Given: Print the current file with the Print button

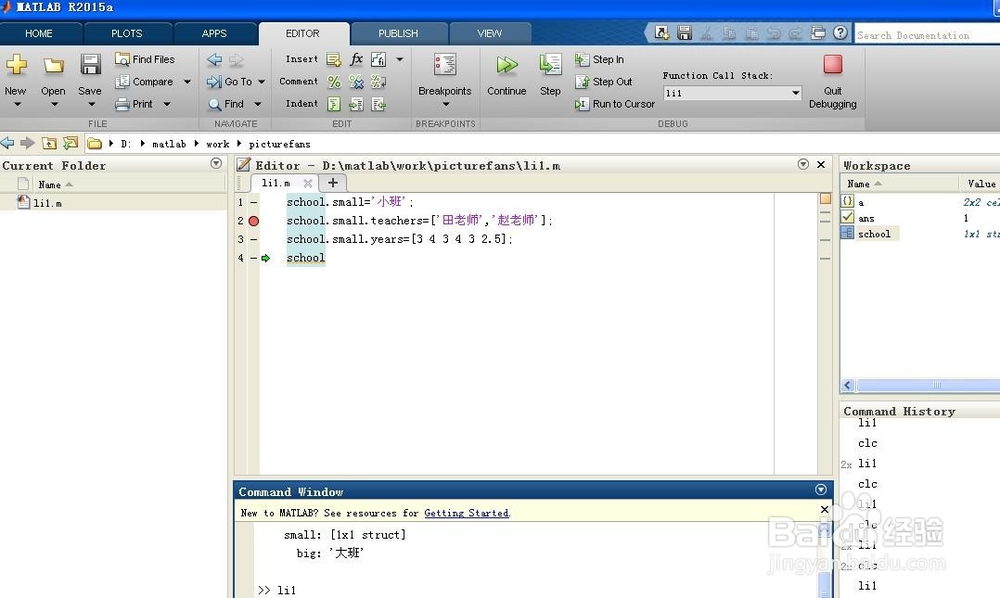Looking at the screenshot, I should tap(134, 104).
